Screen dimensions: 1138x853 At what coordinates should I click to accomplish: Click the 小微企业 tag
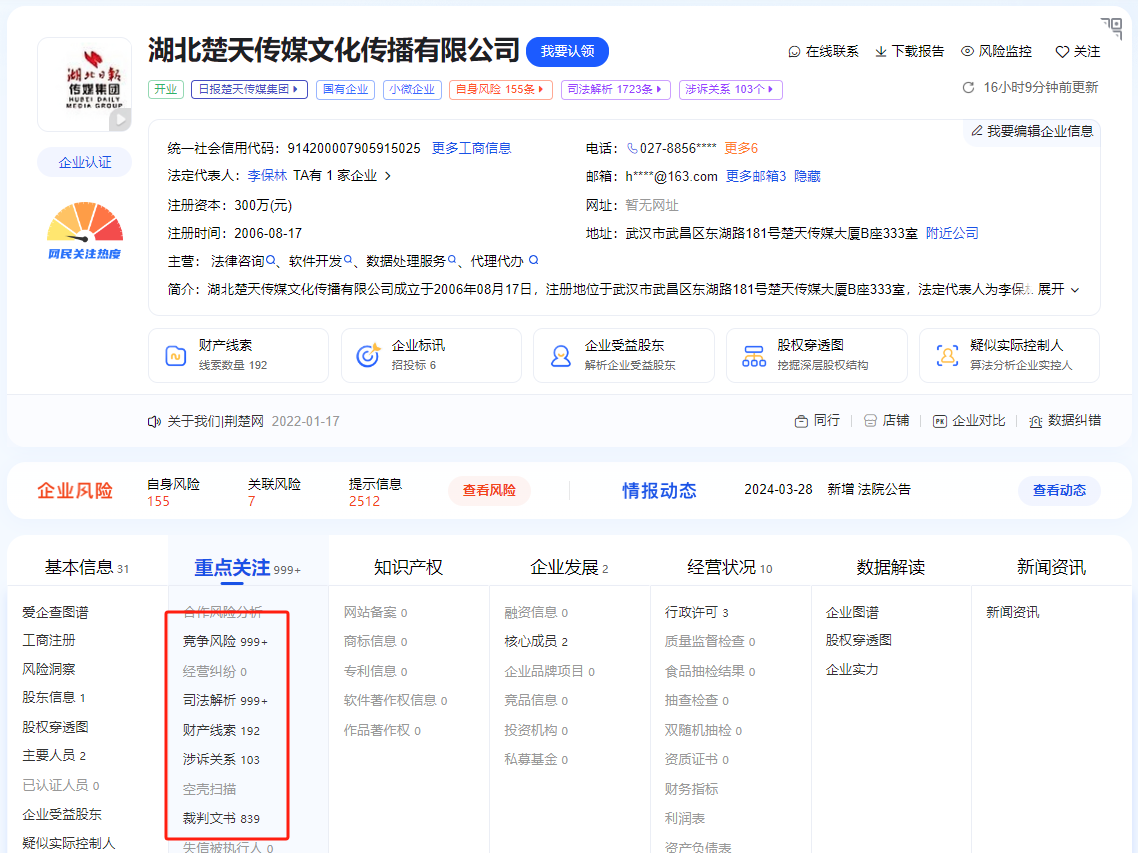coord(412,89)
